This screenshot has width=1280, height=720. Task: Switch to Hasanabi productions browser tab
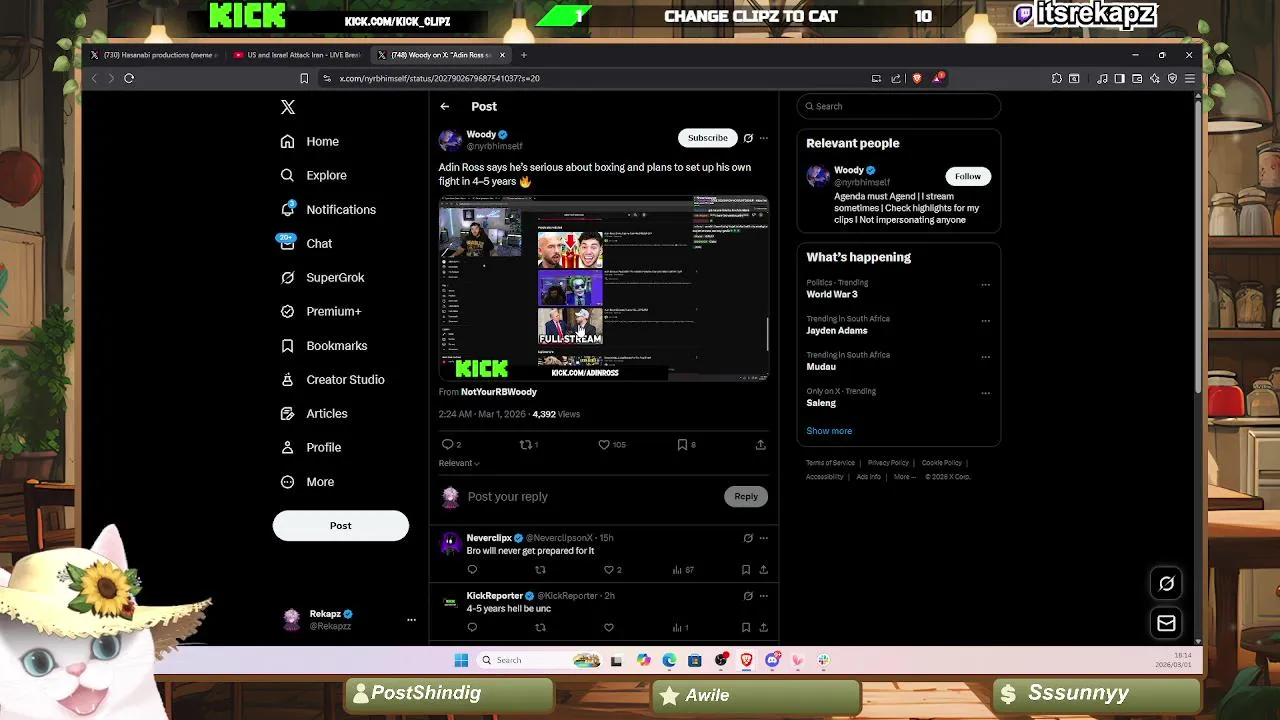(153, 55)
